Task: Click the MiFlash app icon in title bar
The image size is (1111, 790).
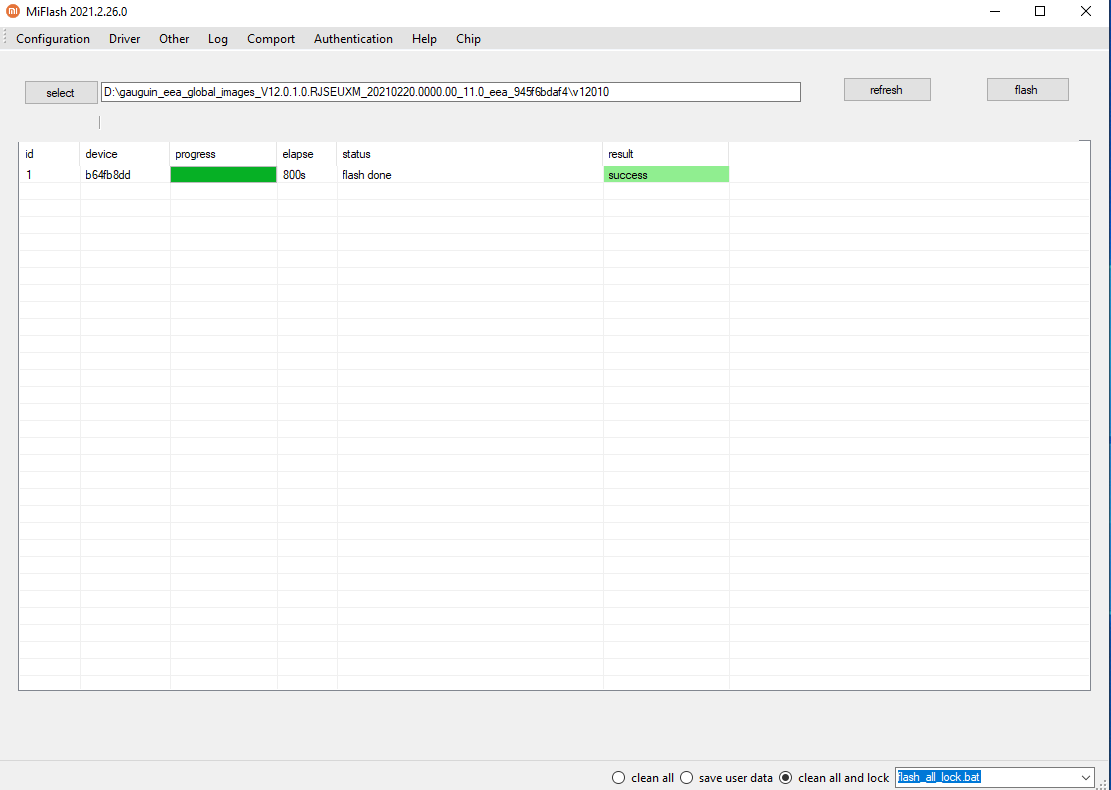Action: click(13, 11)
